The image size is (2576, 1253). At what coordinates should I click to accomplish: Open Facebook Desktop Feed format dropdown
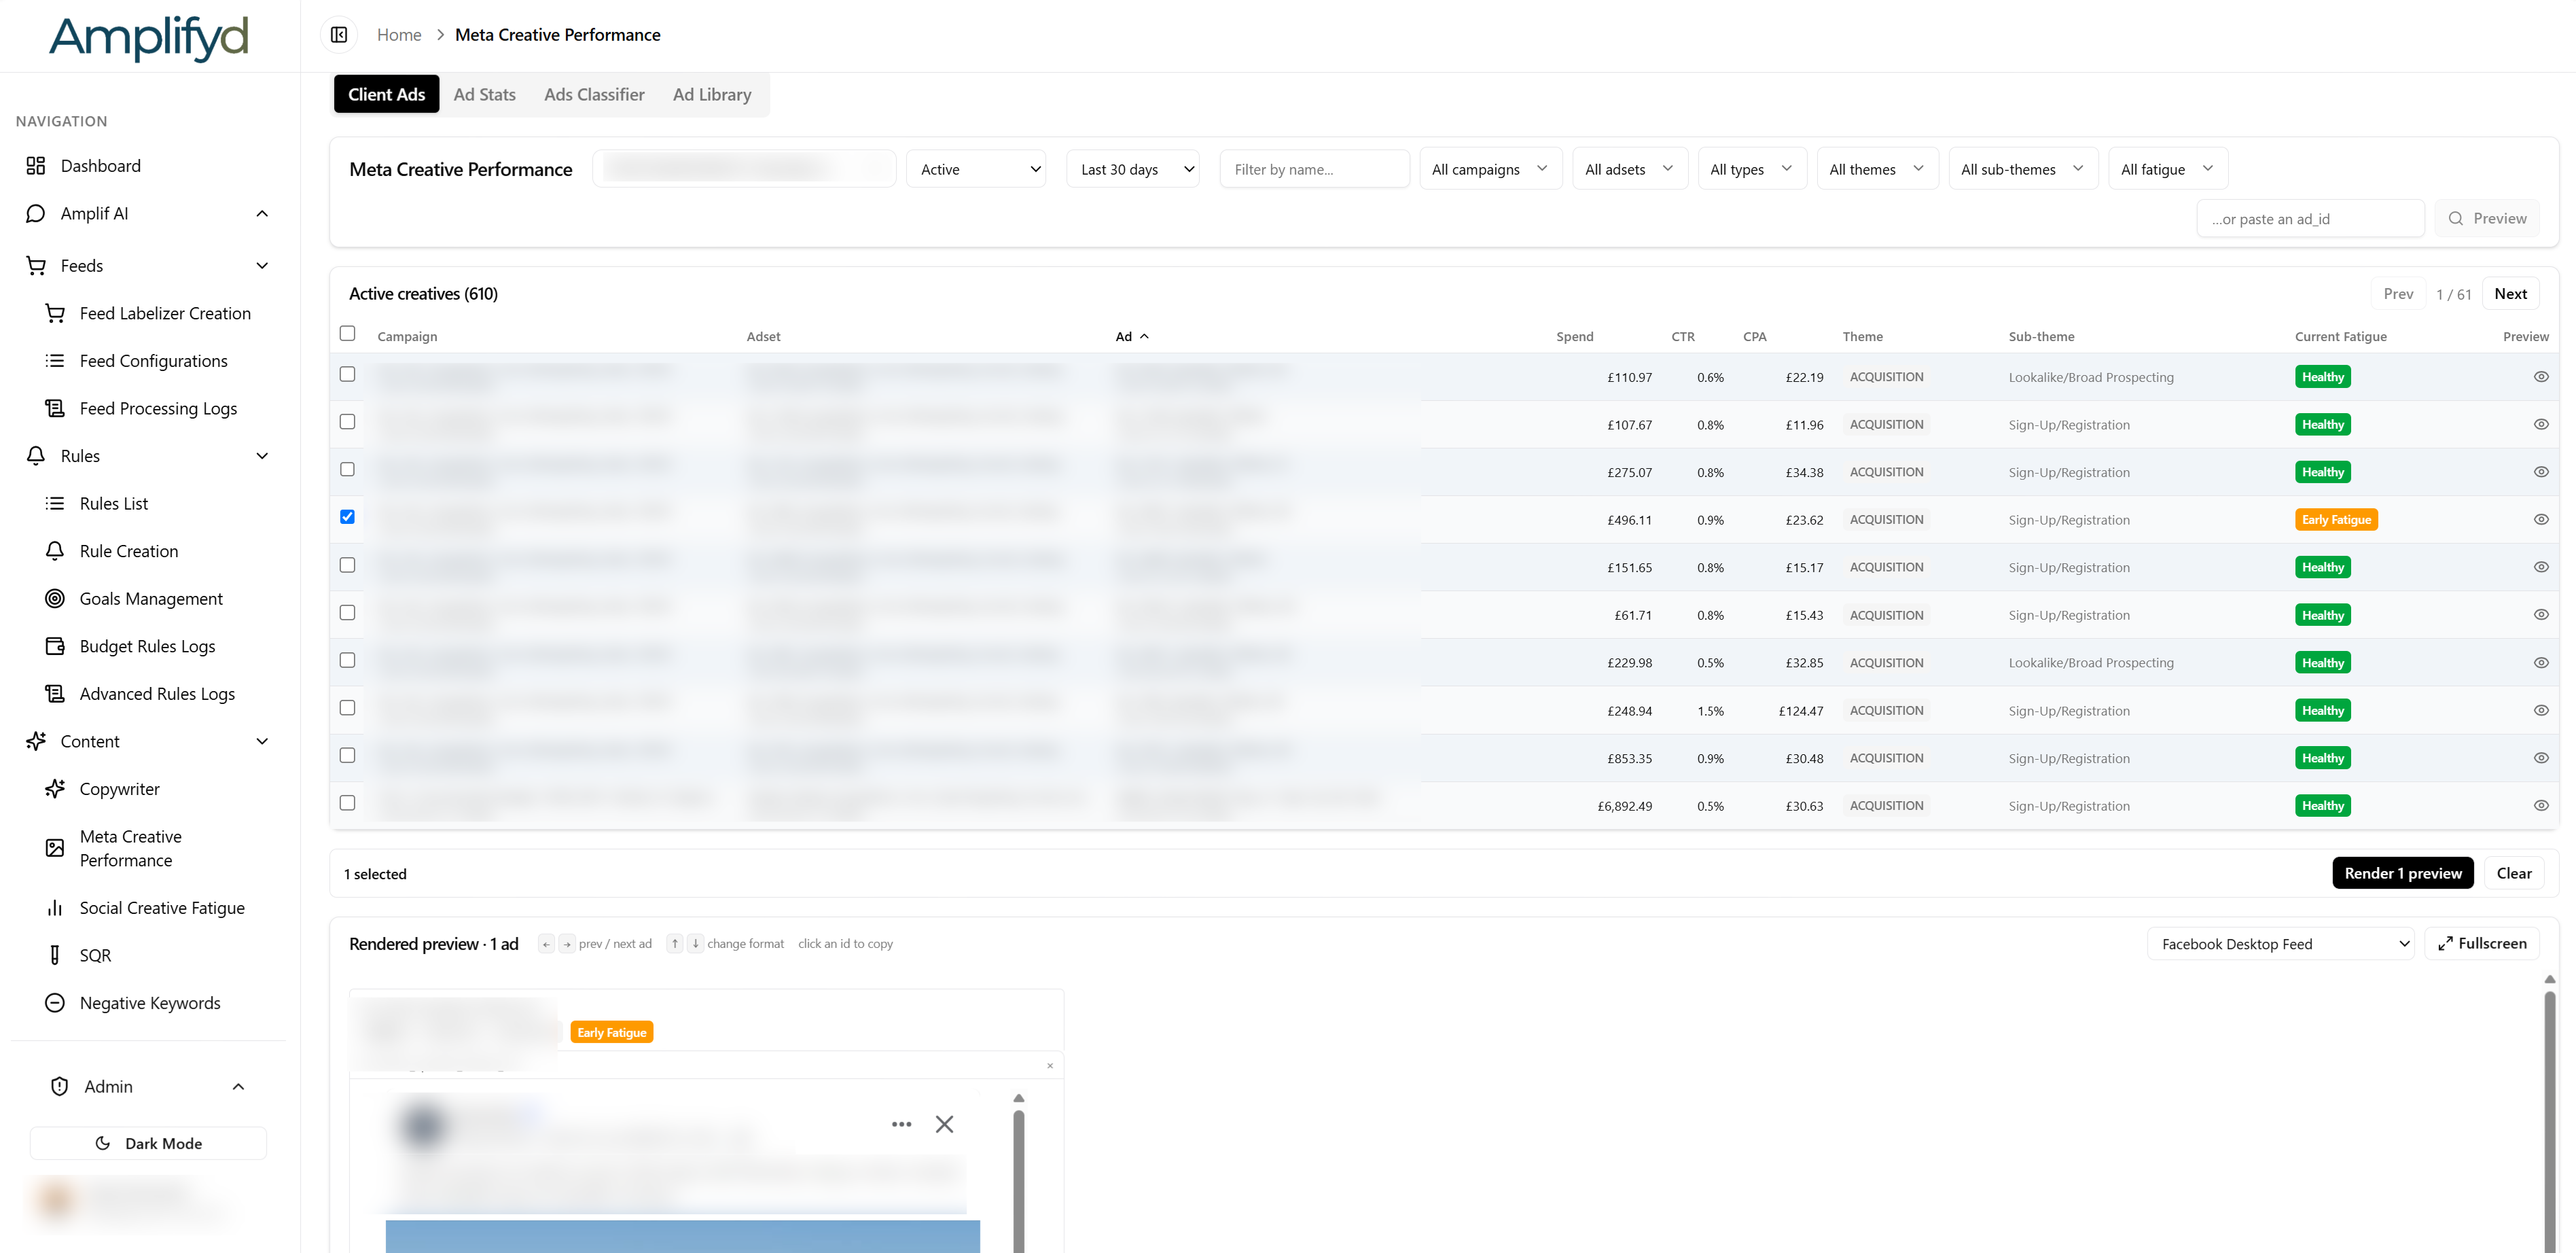tap(2281, 944)
